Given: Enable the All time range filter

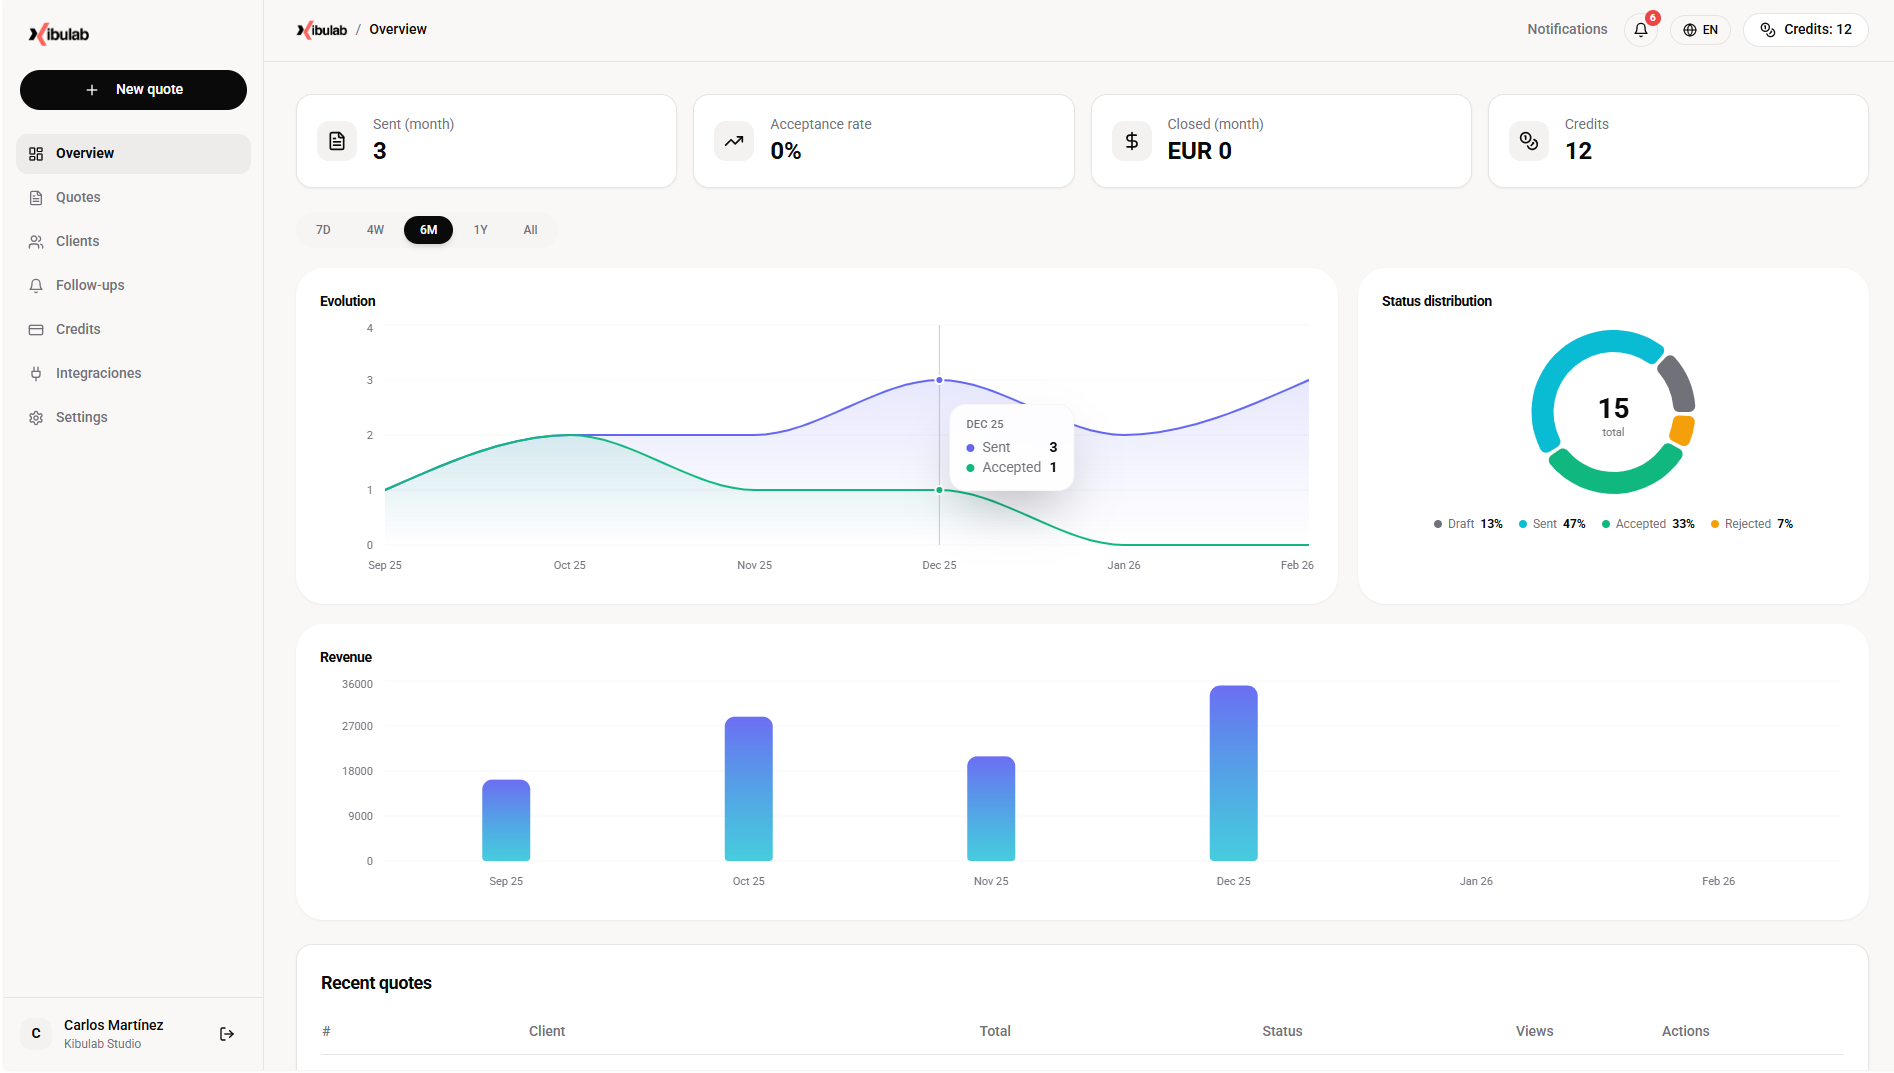Looking at the screenshot, I should 530,229.
